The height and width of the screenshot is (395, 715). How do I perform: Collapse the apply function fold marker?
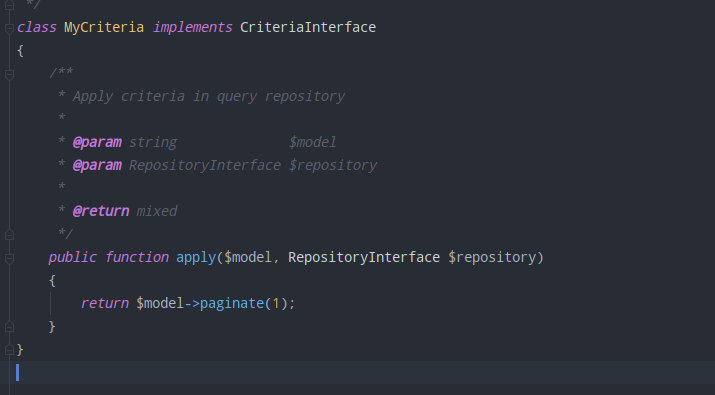(x=9, y=258)
